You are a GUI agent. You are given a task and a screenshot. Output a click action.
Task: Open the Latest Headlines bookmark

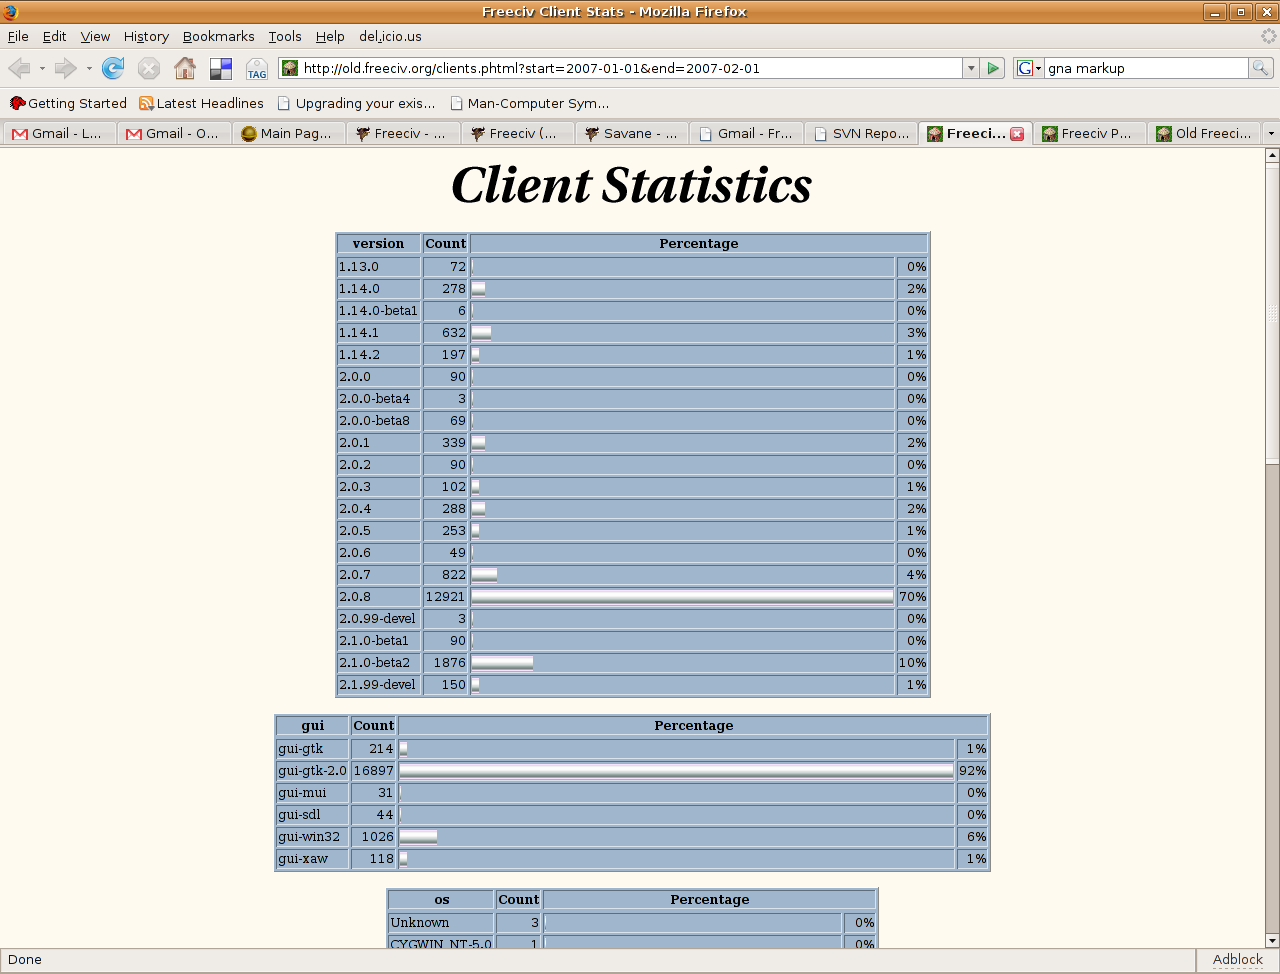[x=201, y=103]
